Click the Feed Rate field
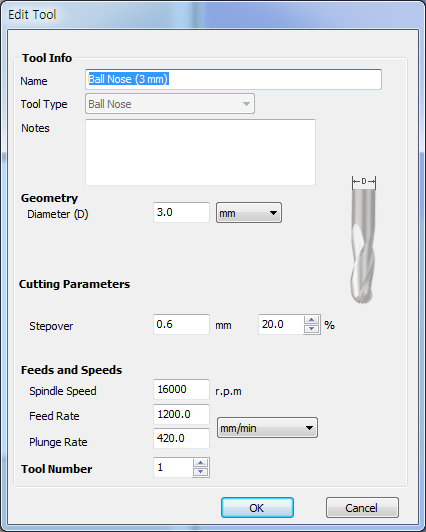 click(181, 414)
